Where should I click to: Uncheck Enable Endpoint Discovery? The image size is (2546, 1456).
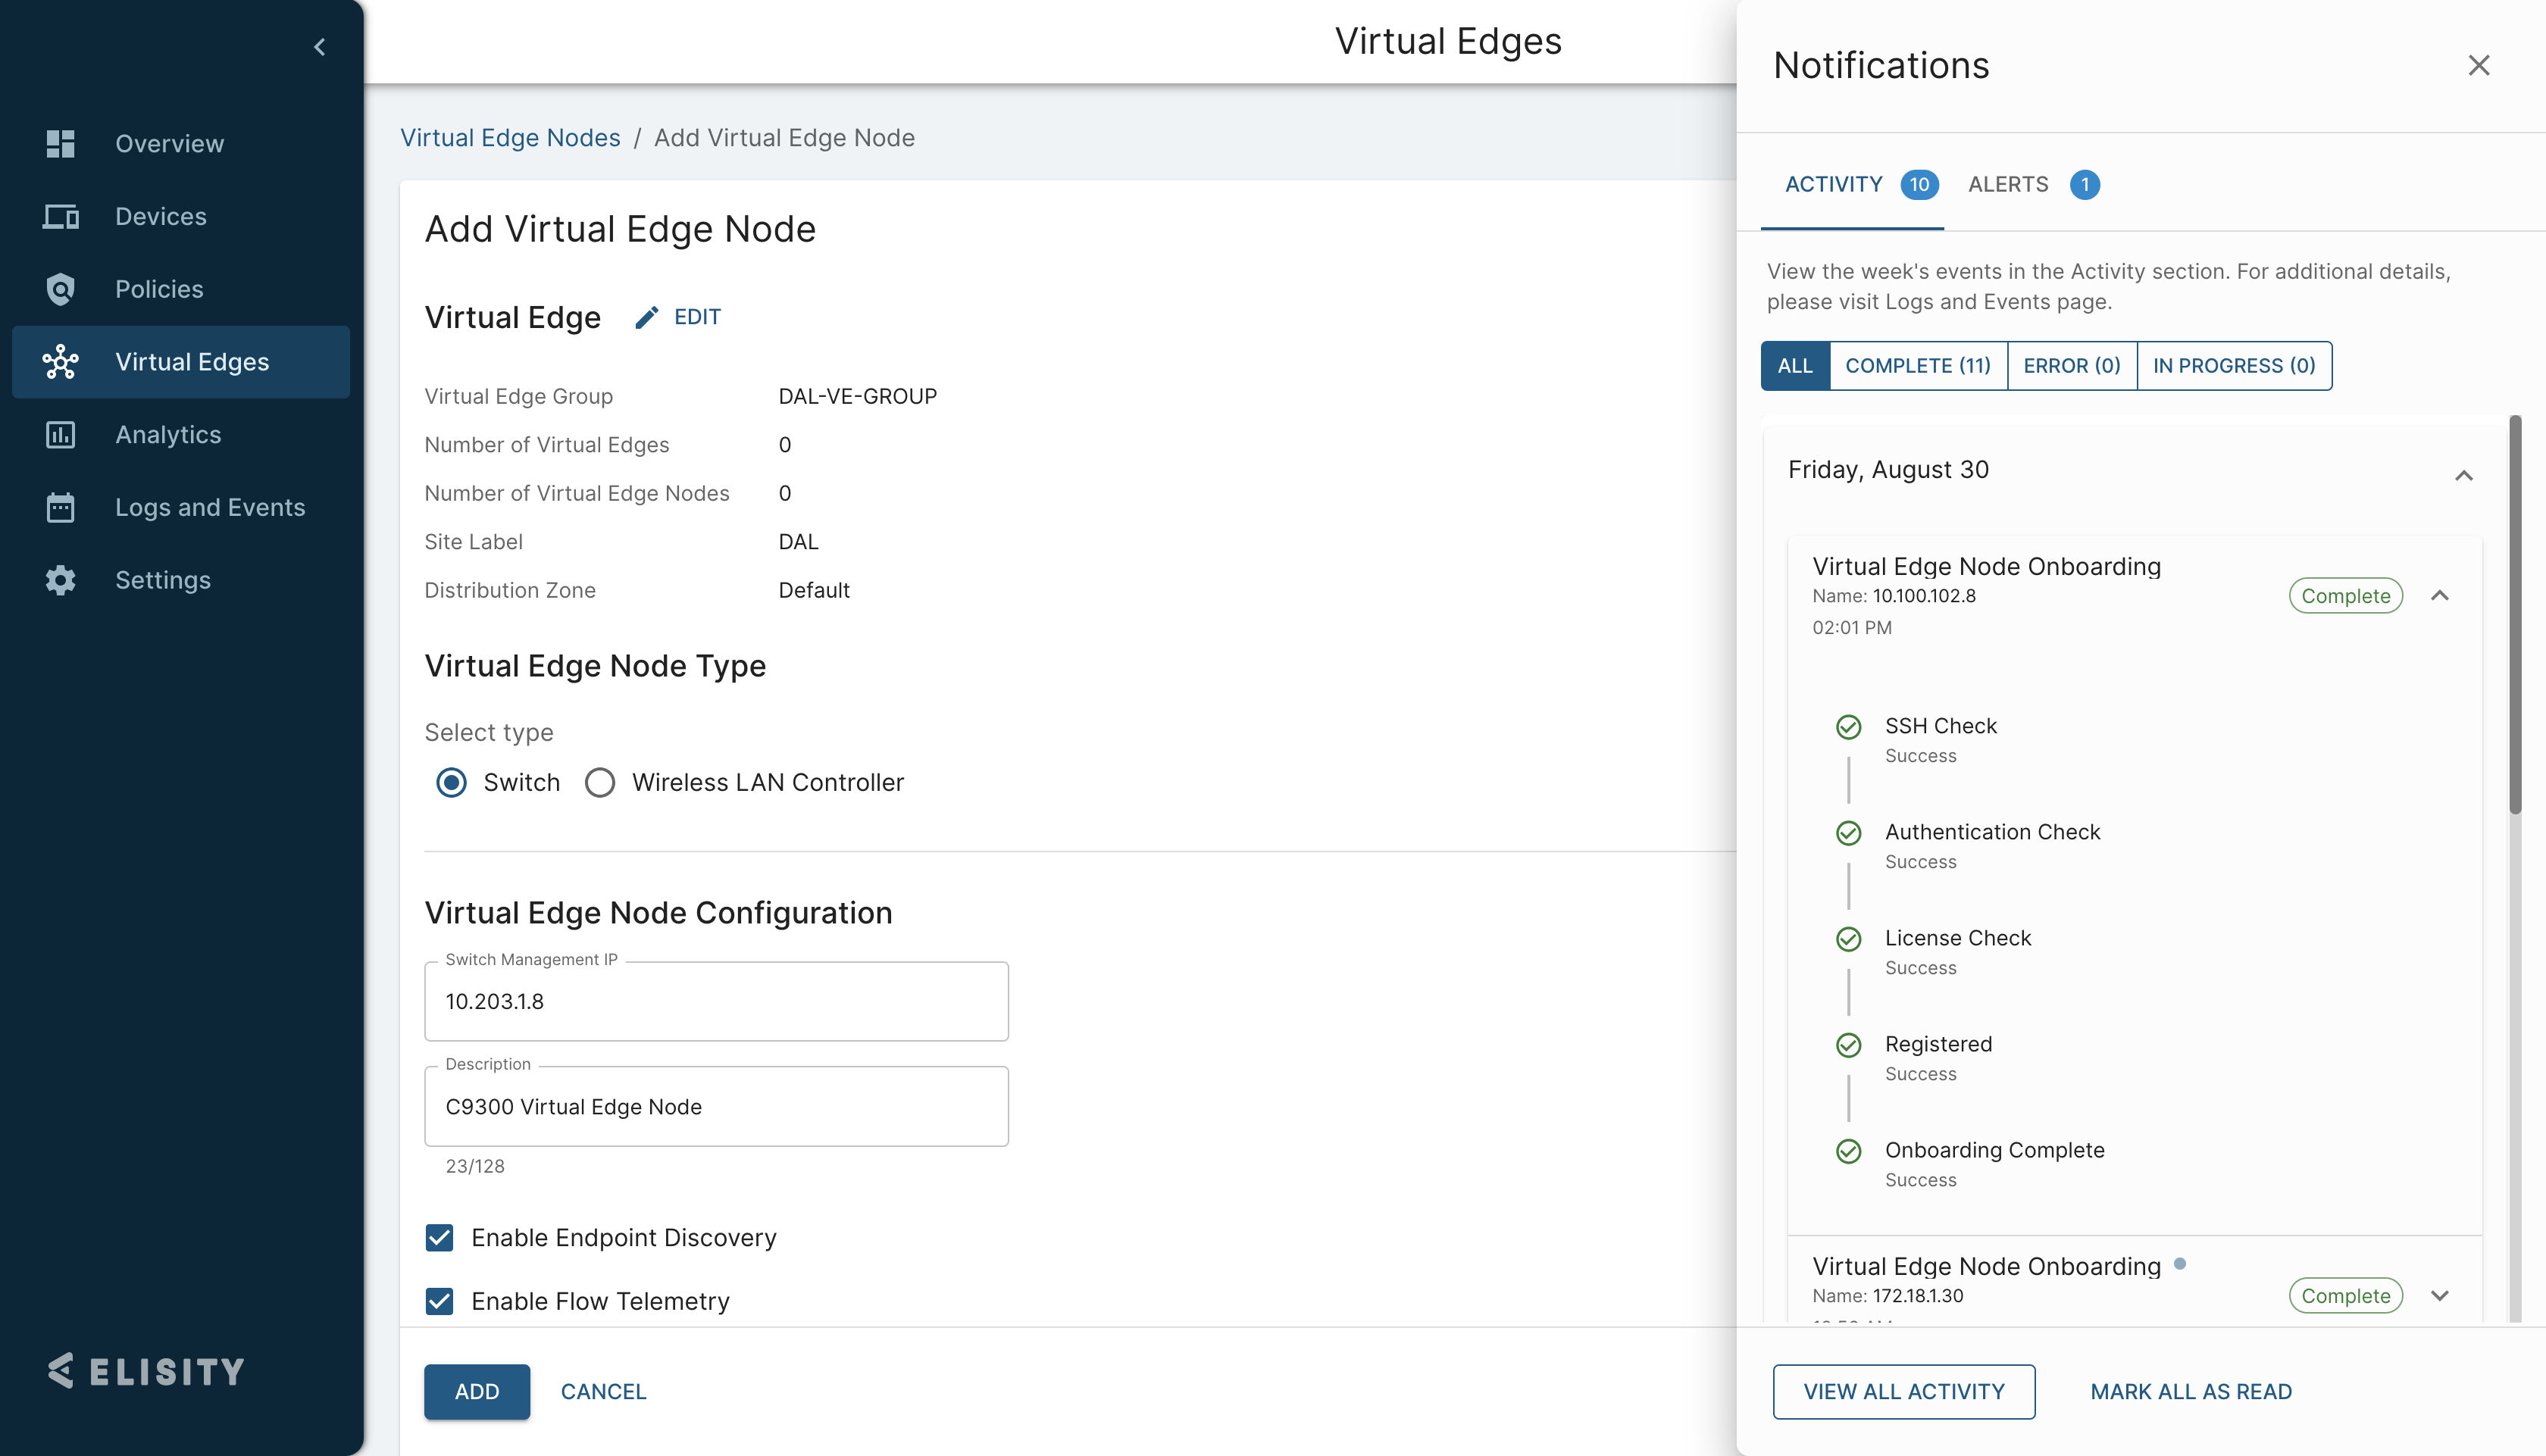pyautogui.click(x=439, y=1238)
